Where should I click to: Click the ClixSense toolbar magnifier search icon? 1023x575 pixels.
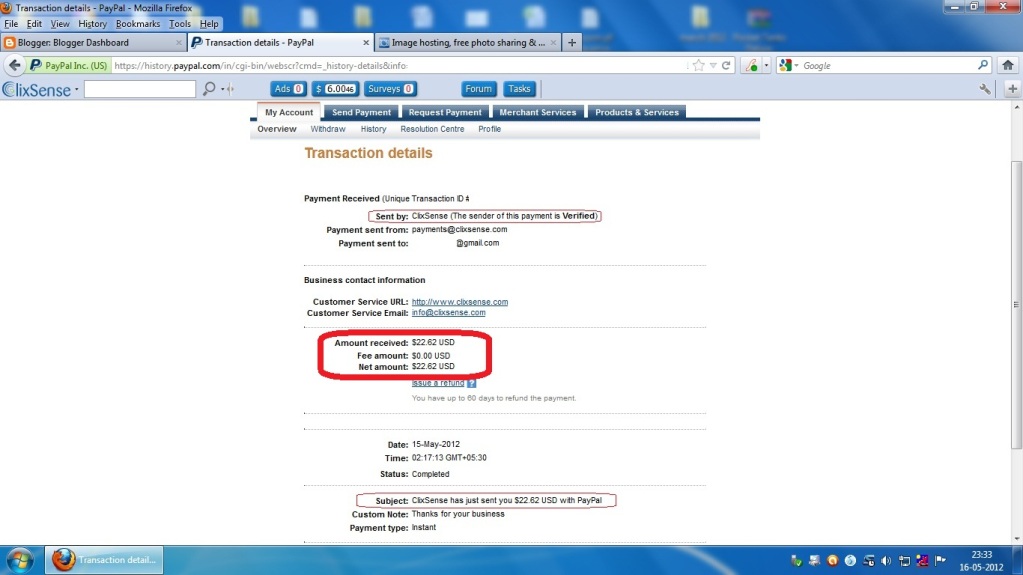(209, 89)
